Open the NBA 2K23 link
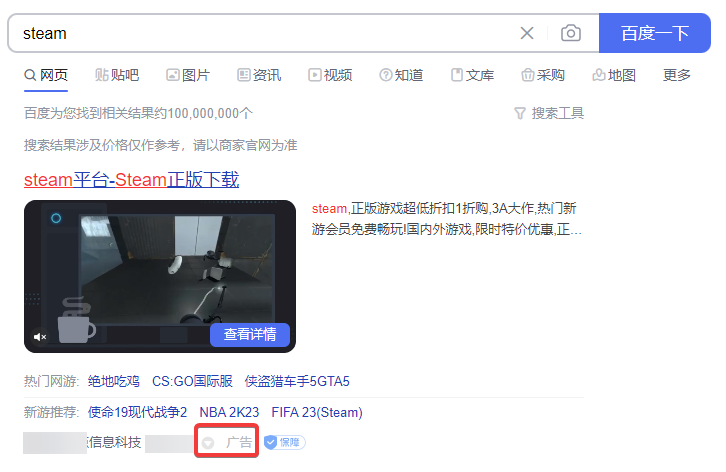726x472 pixels. [x=229, y=412]
